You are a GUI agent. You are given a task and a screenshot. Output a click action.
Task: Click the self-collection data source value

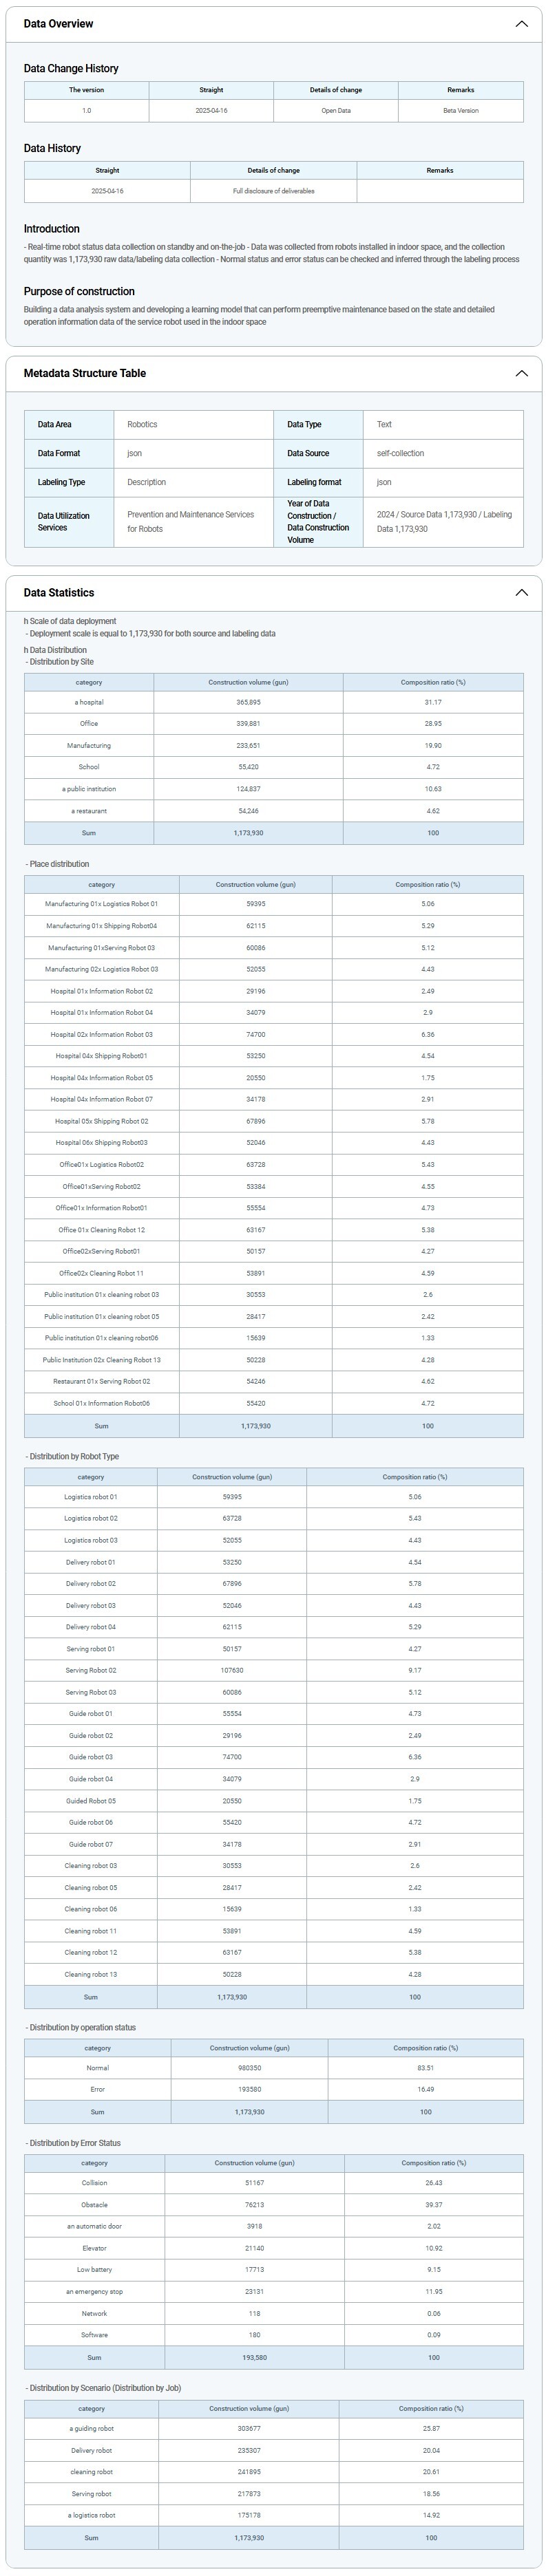pos(400,454)
